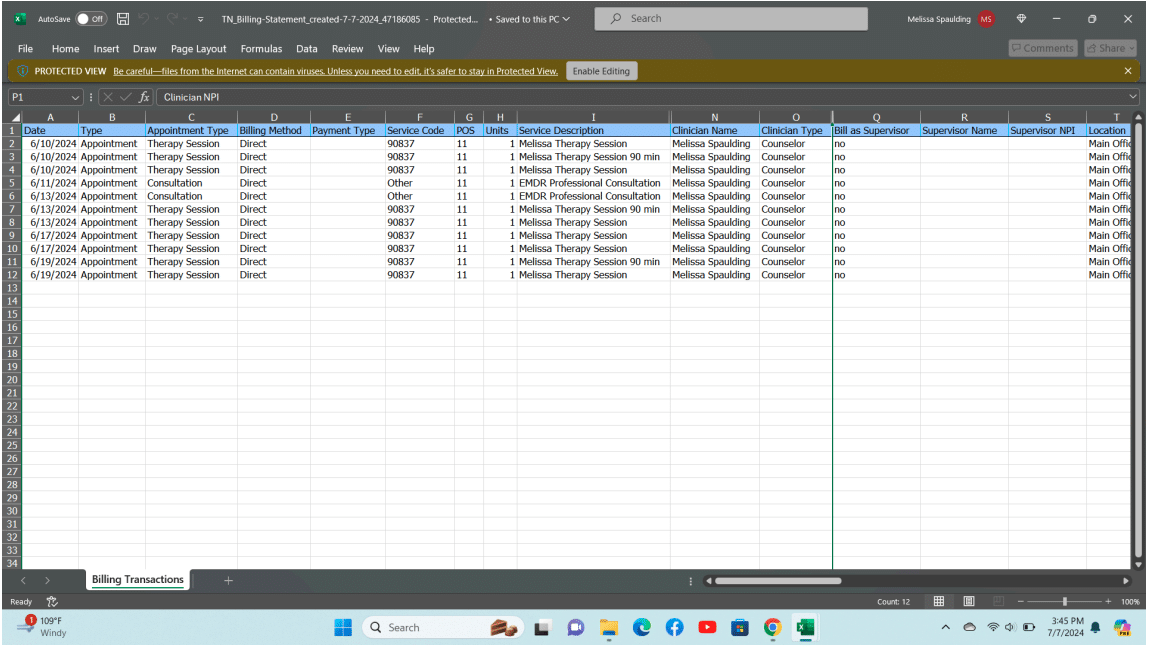Select the cell containing 6/19/2024
The height and width of the screenshot is (648, 1149).
click(50, 261)
